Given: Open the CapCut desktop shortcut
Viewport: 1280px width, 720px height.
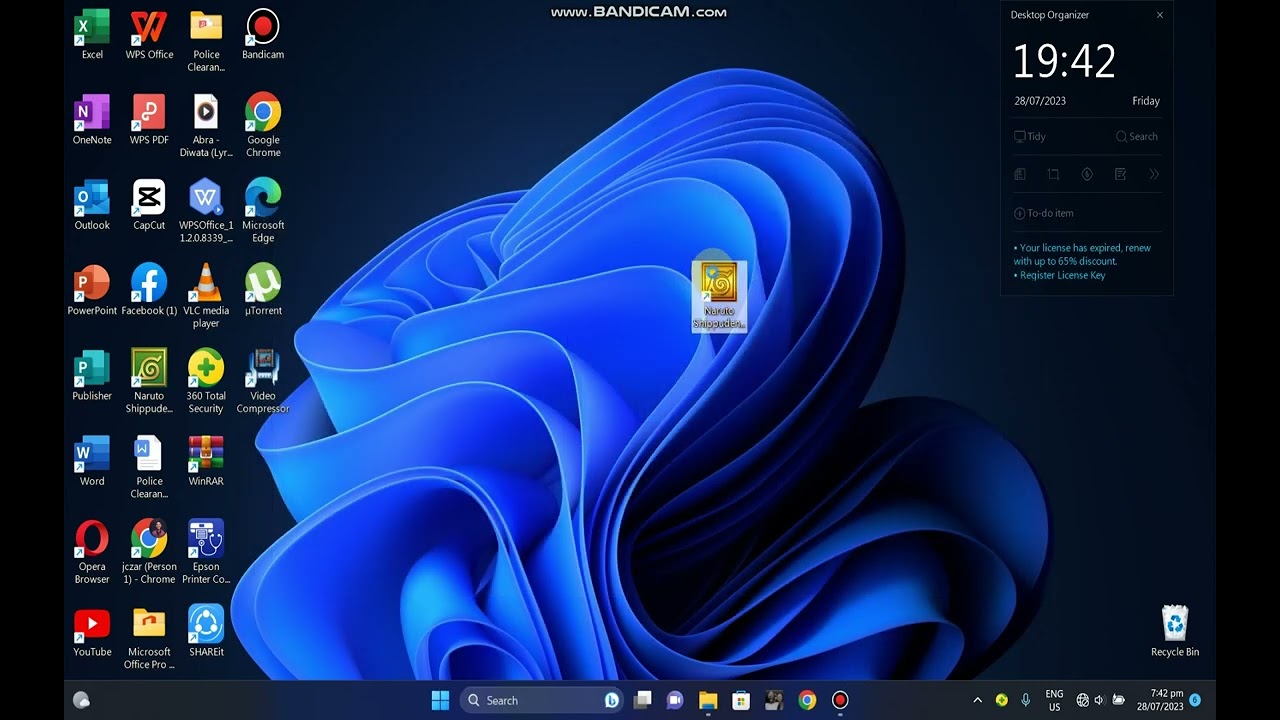Looking at the screenshot, I should pyautogui.click(x=149, y=205).
